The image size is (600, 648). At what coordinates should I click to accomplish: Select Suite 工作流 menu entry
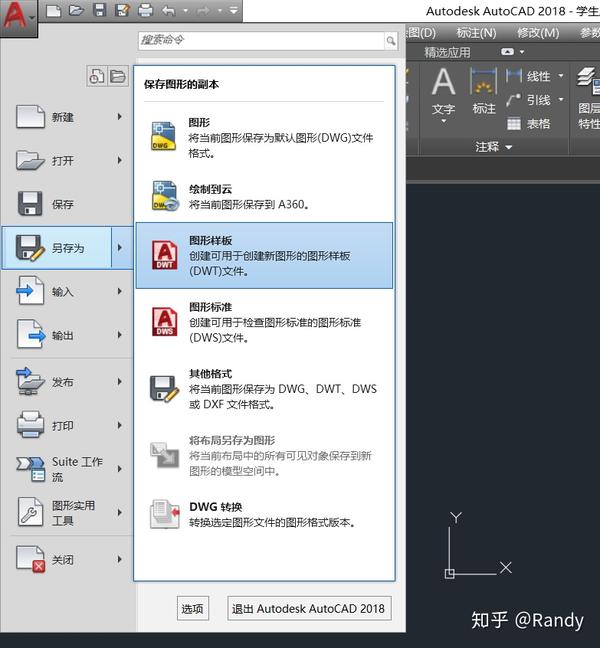click(68, 469)
